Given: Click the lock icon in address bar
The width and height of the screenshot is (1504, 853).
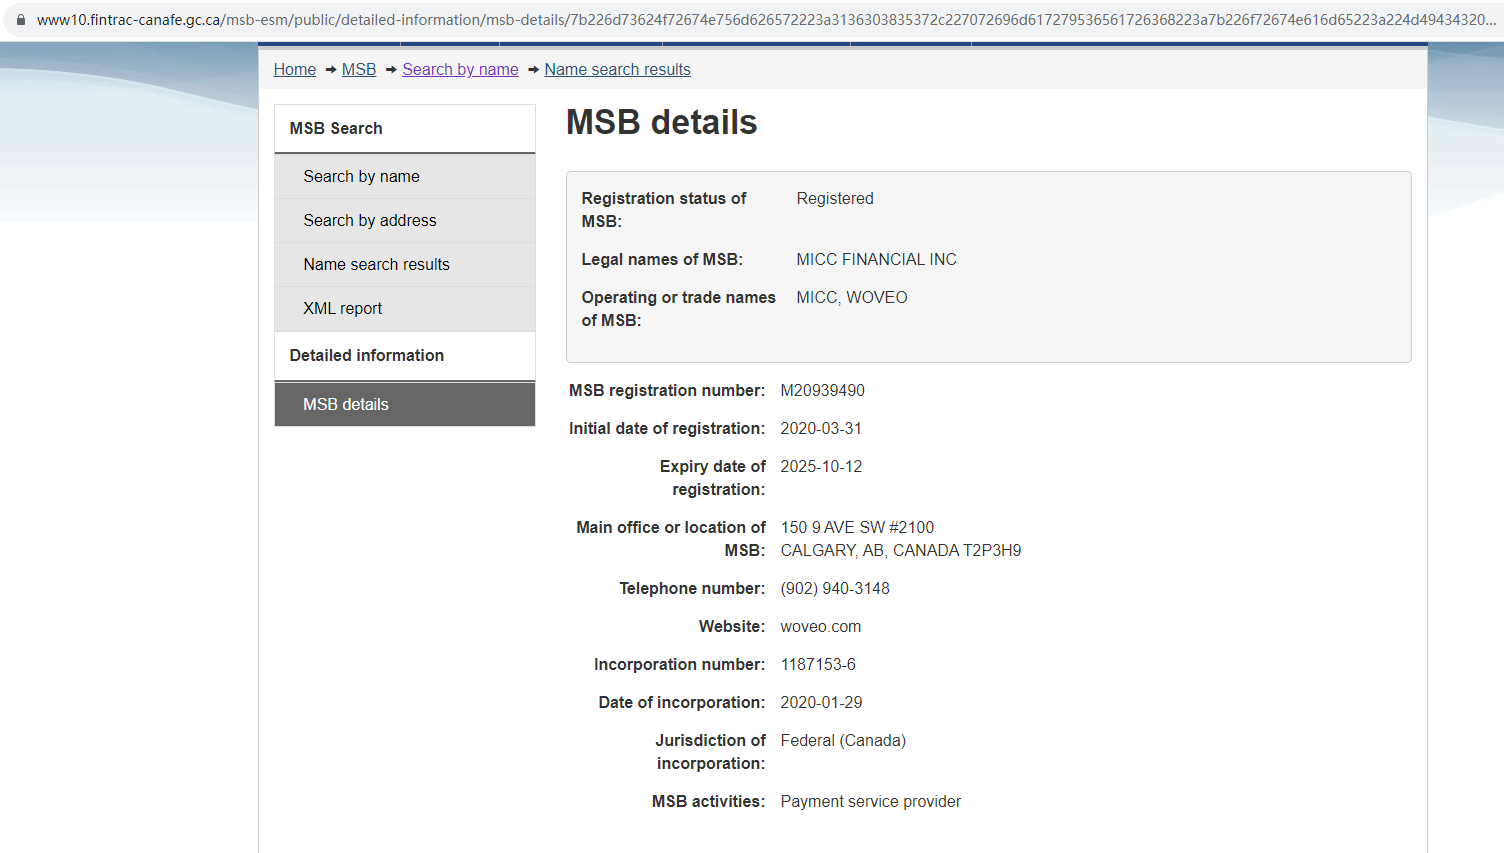Looking at the screenshot, I should point(20,19).
